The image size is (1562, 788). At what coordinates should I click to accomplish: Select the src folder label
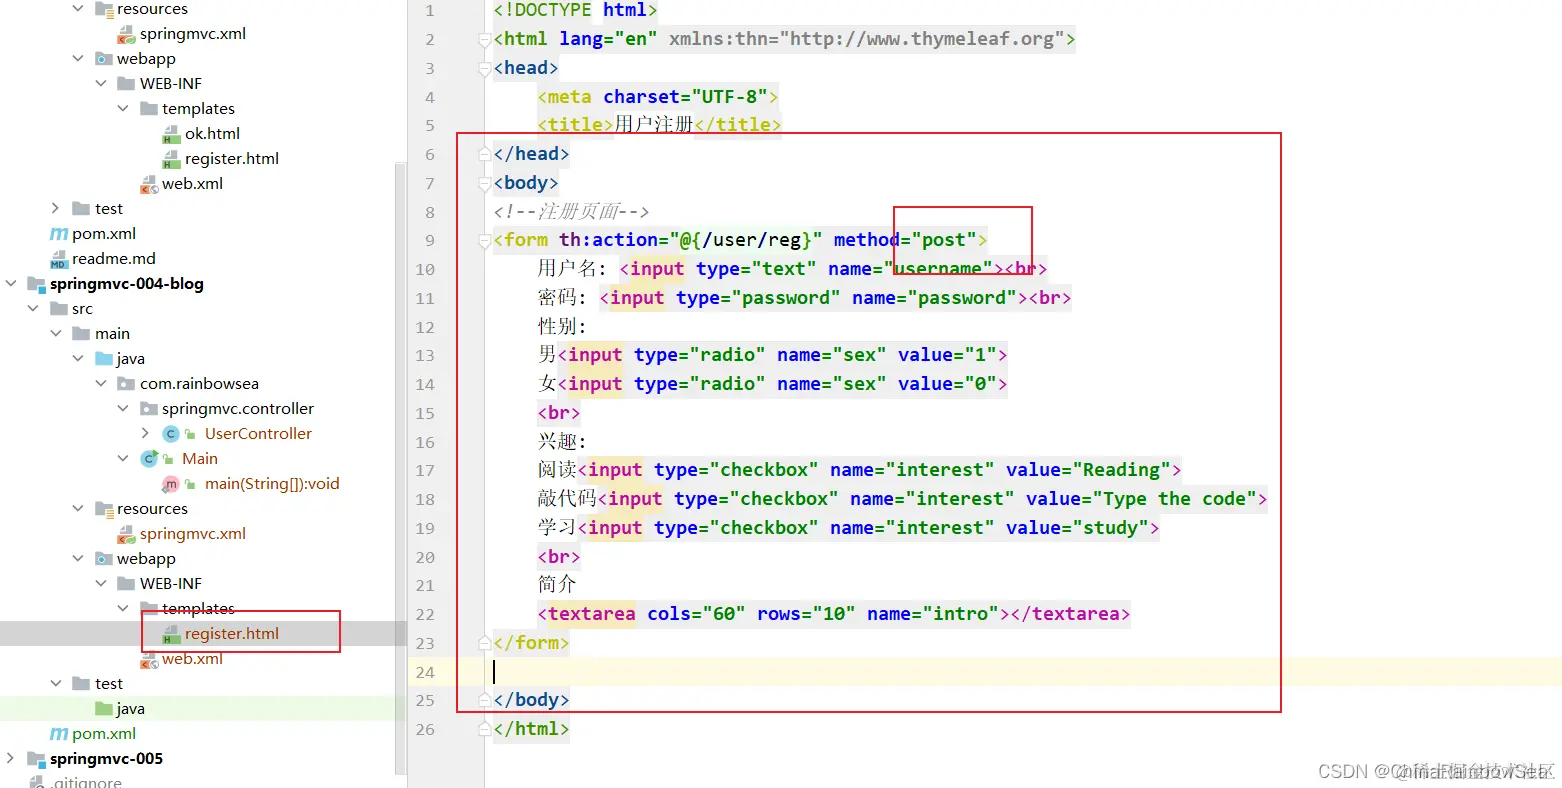tap(82, 309)
